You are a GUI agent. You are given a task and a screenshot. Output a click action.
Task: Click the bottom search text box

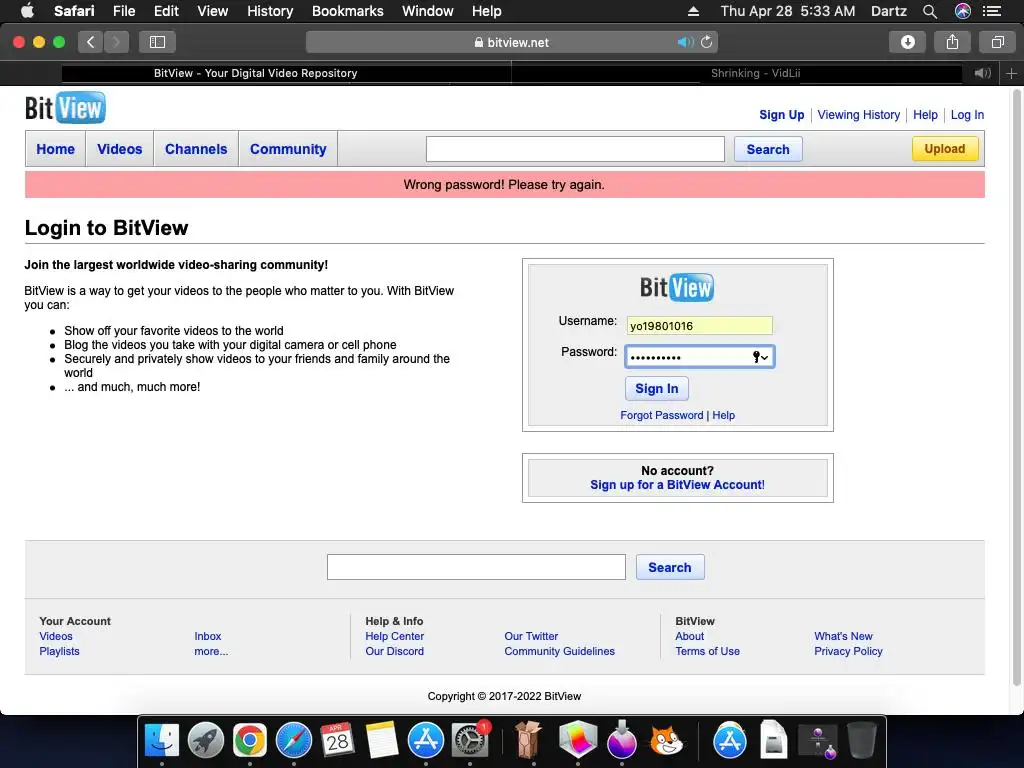pyautogui.click(x=476, y=567)
